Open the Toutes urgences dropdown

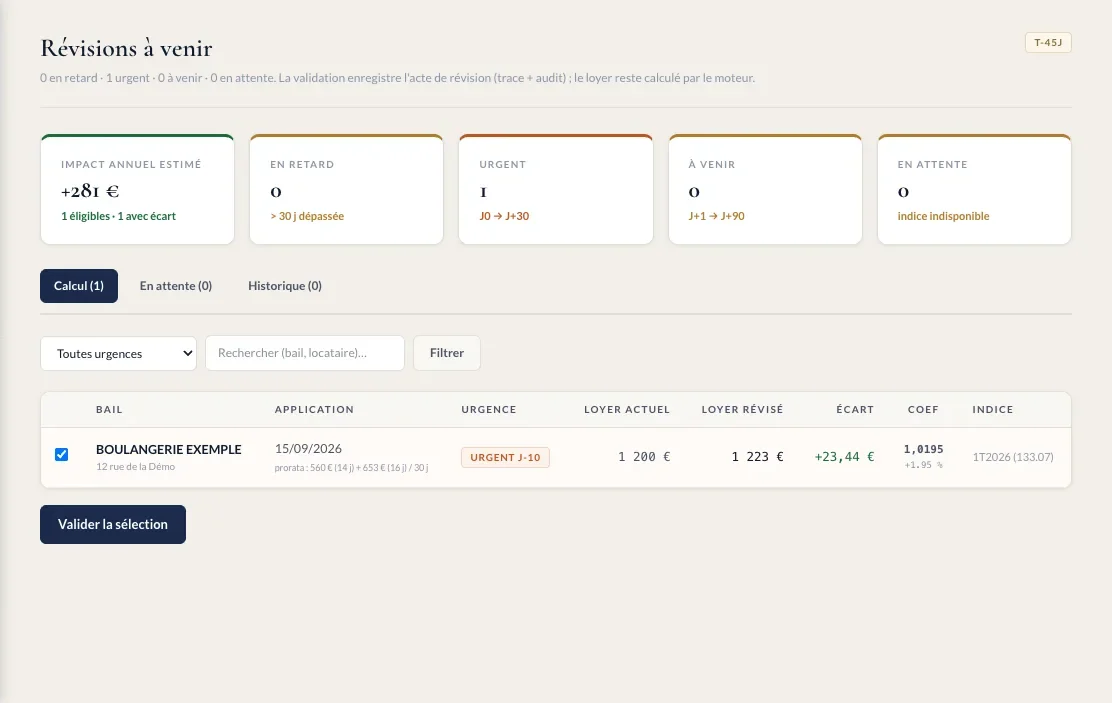pos(118,353)
